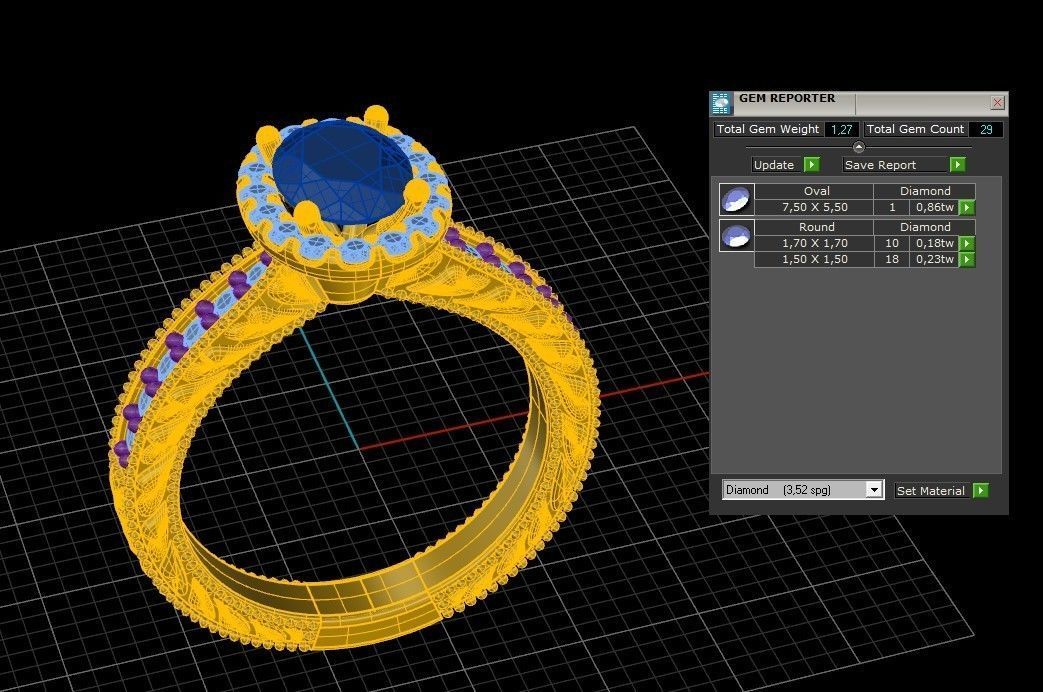Click the Total Gem Count label
The image size is (1043, 692).
click(x=915, y=129)
